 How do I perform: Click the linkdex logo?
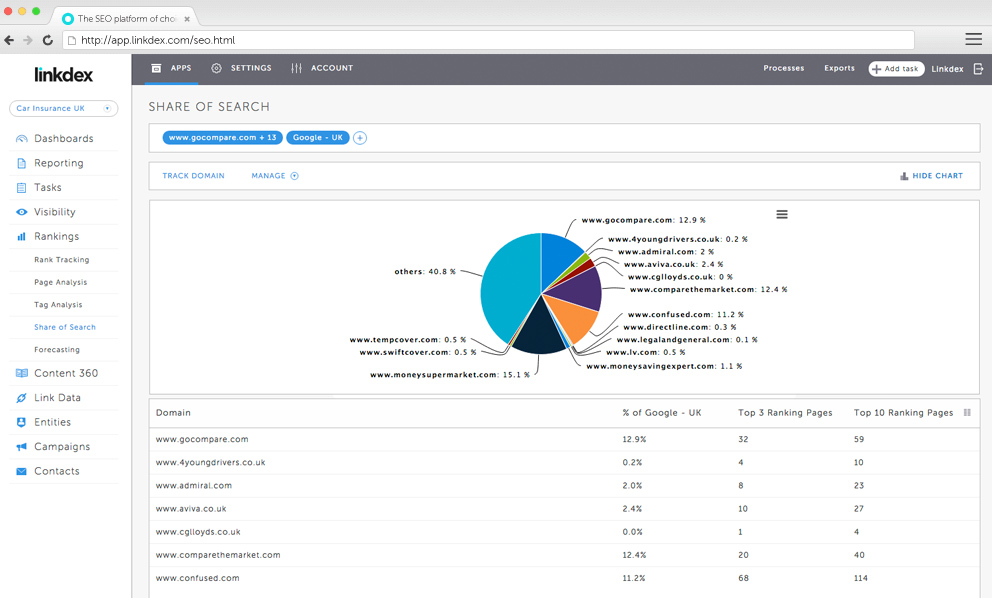coord(63,75)
